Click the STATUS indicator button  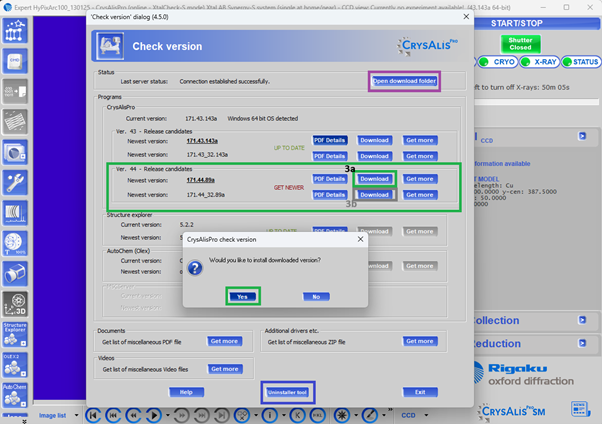pos(580,62)
